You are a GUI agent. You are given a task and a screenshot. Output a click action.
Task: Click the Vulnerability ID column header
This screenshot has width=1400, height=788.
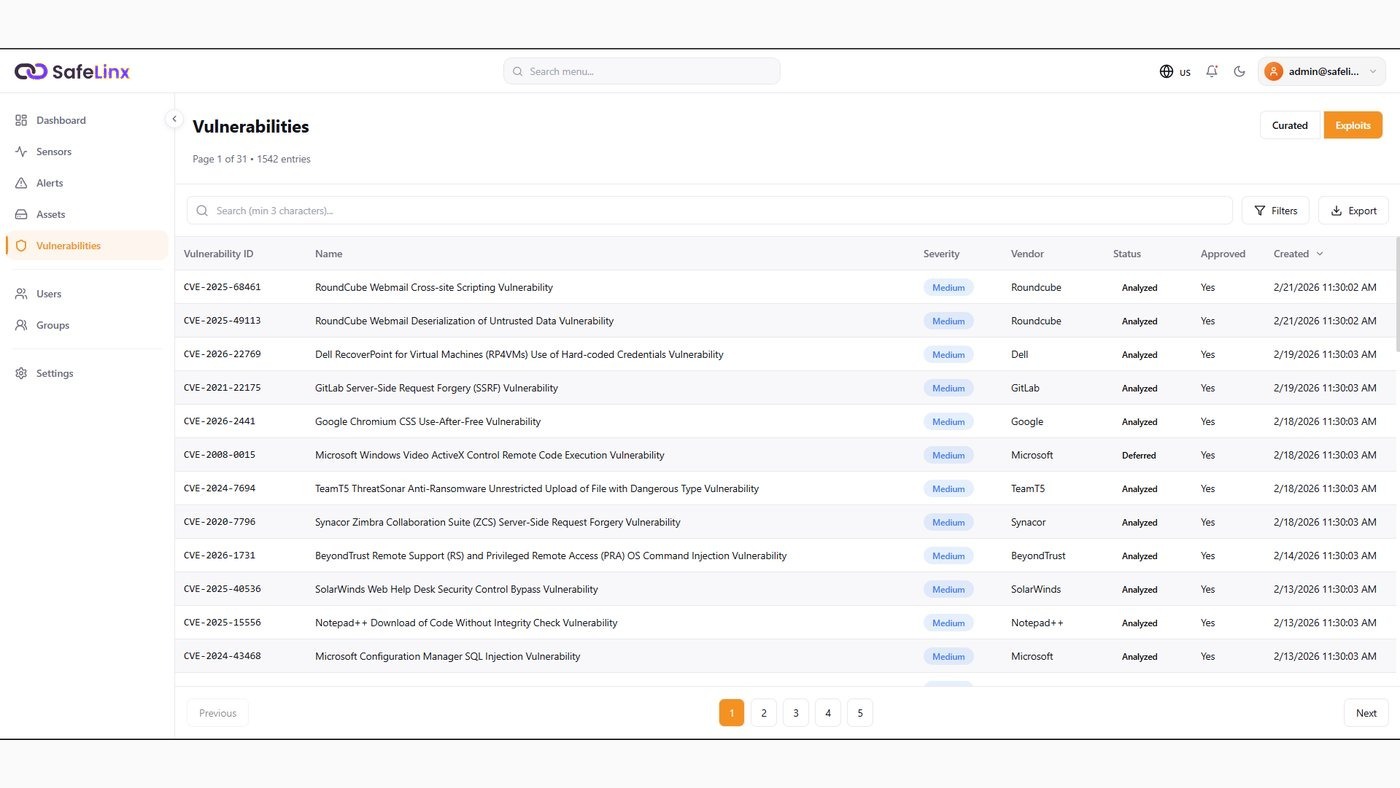218,254
